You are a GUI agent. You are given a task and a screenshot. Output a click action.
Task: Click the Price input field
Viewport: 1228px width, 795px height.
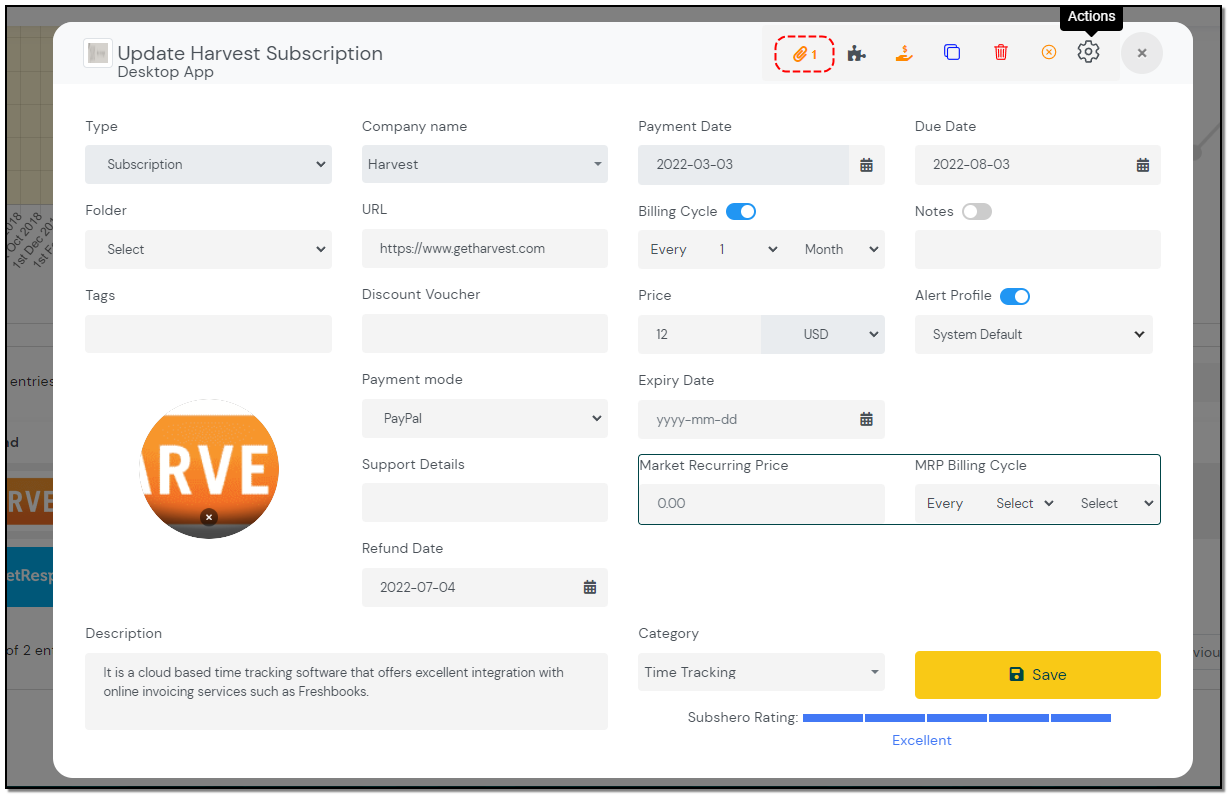[x=700, y=335]
